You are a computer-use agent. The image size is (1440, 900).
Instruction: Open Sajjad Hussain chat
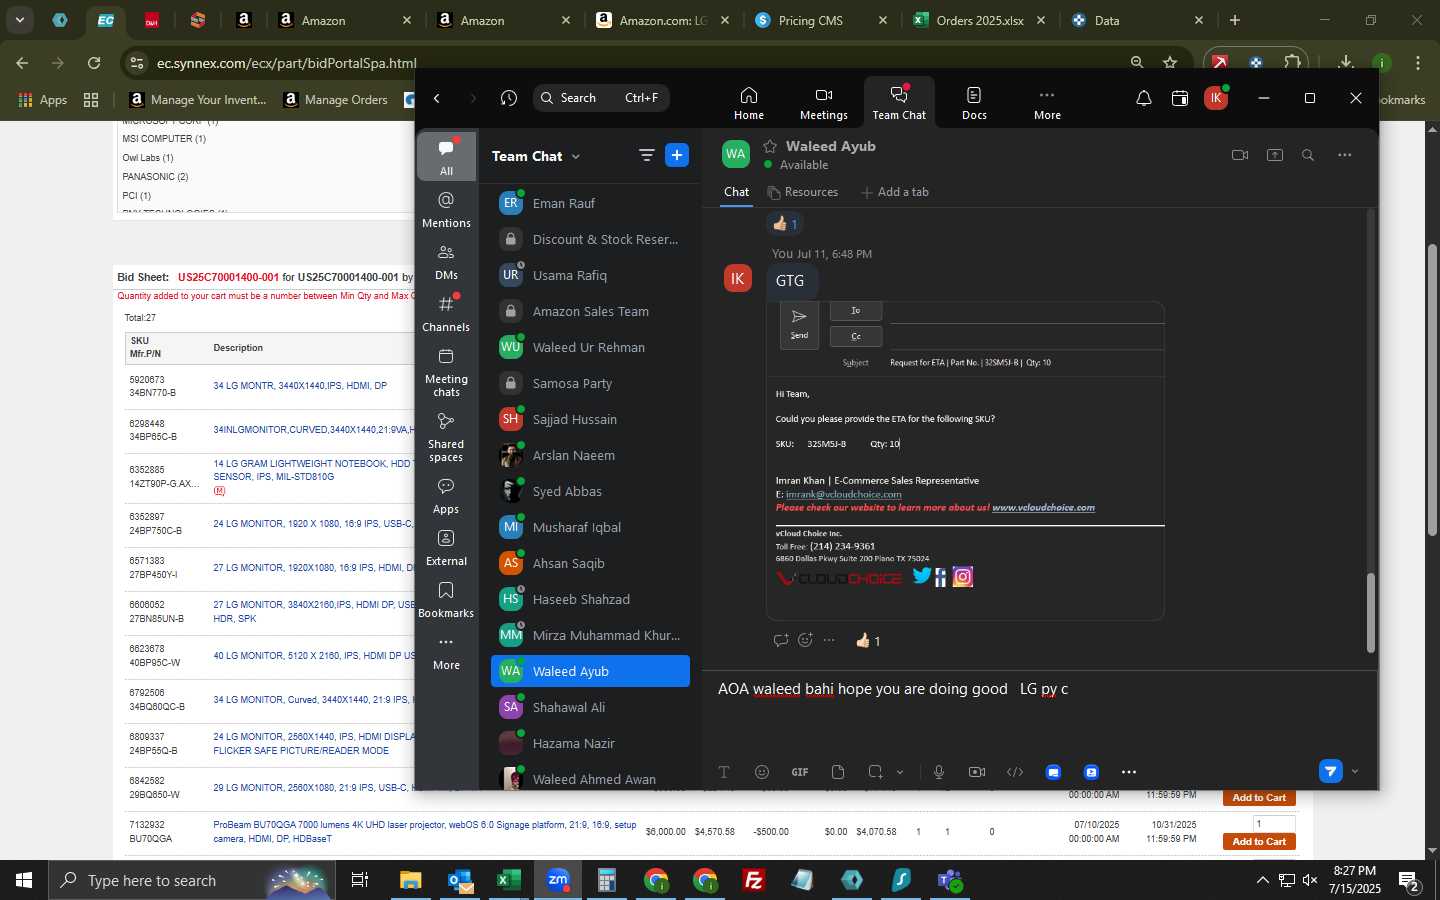(x=590, y=419)
